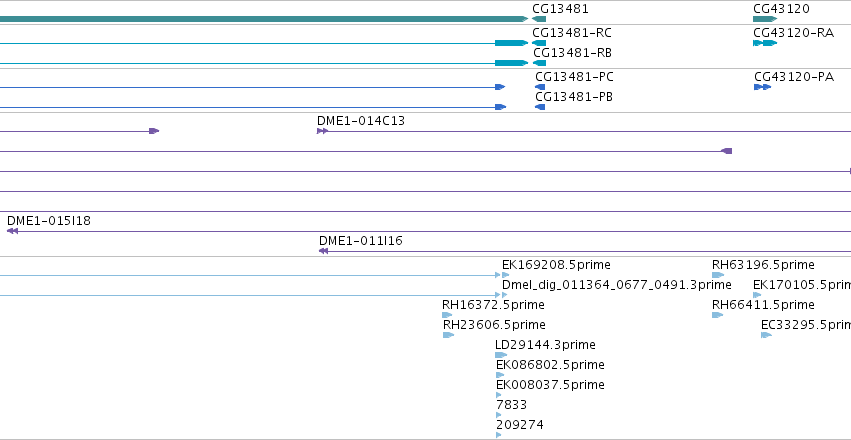The height and width of the screenshot is (440, 851).
Task: Click the arrow glyph under RH23606.5prime
Action: (449, 335)
